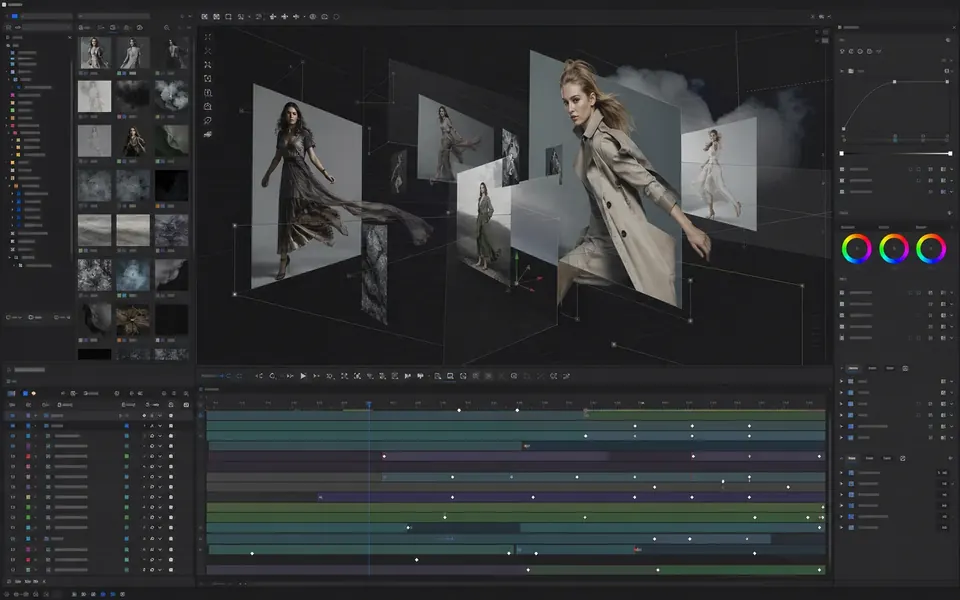Click the blue playhead marker on timeline ruler
The image size is (960, 600).
pos(369,403)
